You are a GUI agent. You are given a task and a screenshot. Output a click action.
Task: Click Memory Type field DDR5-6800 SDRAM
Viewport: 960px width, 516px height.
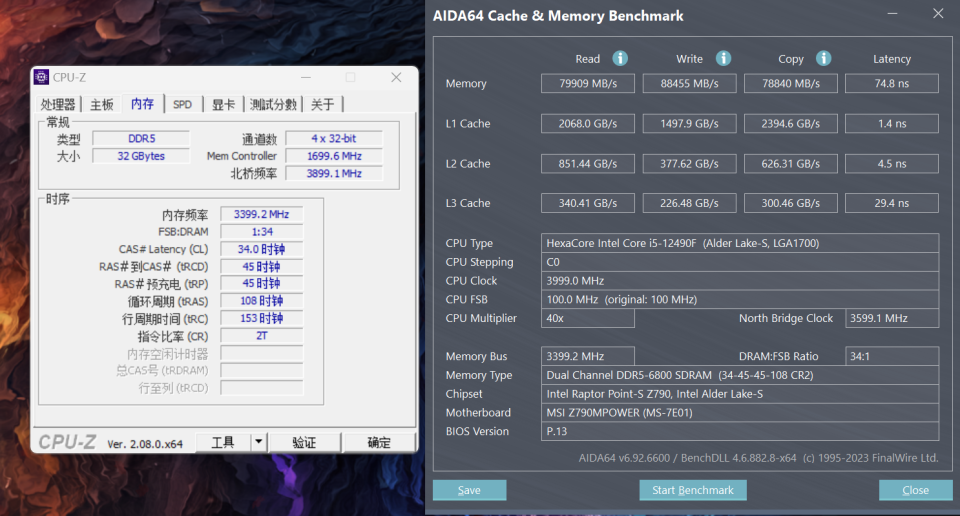point(740,375)
